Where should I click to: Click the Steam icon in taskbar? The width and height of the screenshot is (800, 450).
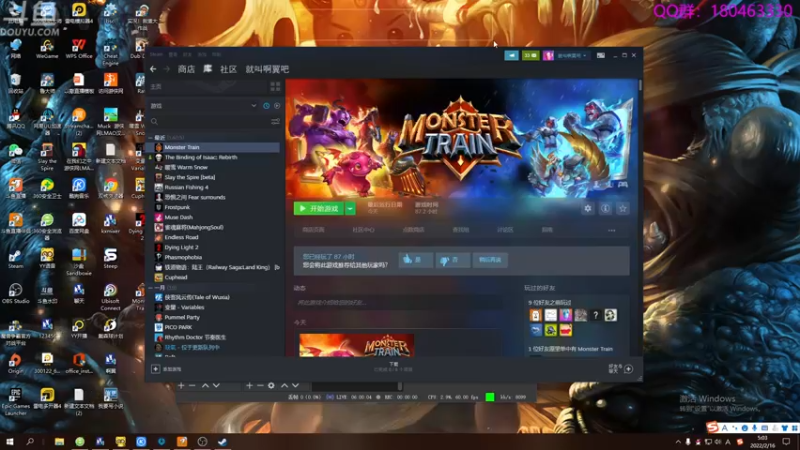(x=222, y=442)
